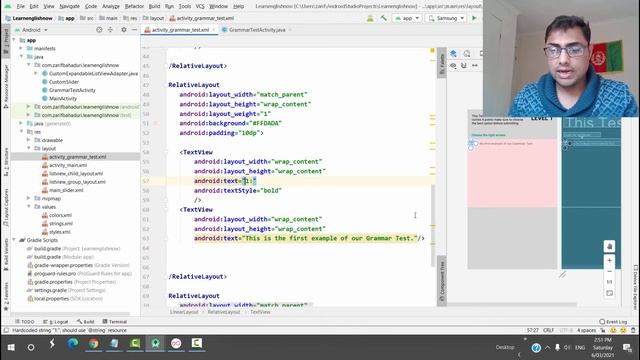Click the horizontal arrows default margins icon
Viewport: 640px width, 360px height.
475,65
